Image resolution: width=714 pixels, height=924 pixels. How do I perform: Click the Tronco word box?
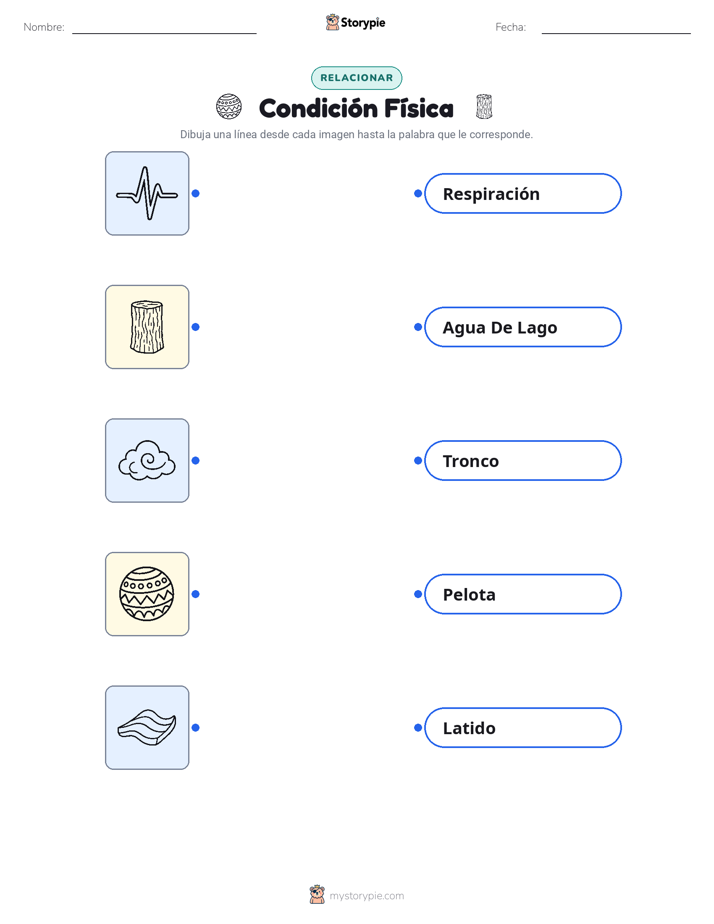tap(523, 460)
